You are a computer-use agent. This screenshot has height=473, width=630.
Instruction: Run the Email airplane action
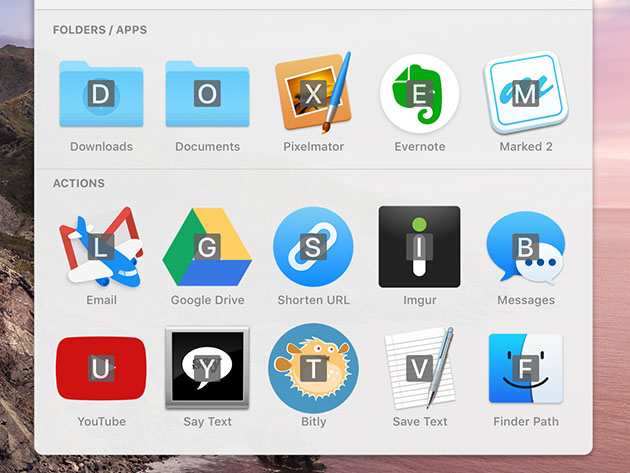pos(101,247)
